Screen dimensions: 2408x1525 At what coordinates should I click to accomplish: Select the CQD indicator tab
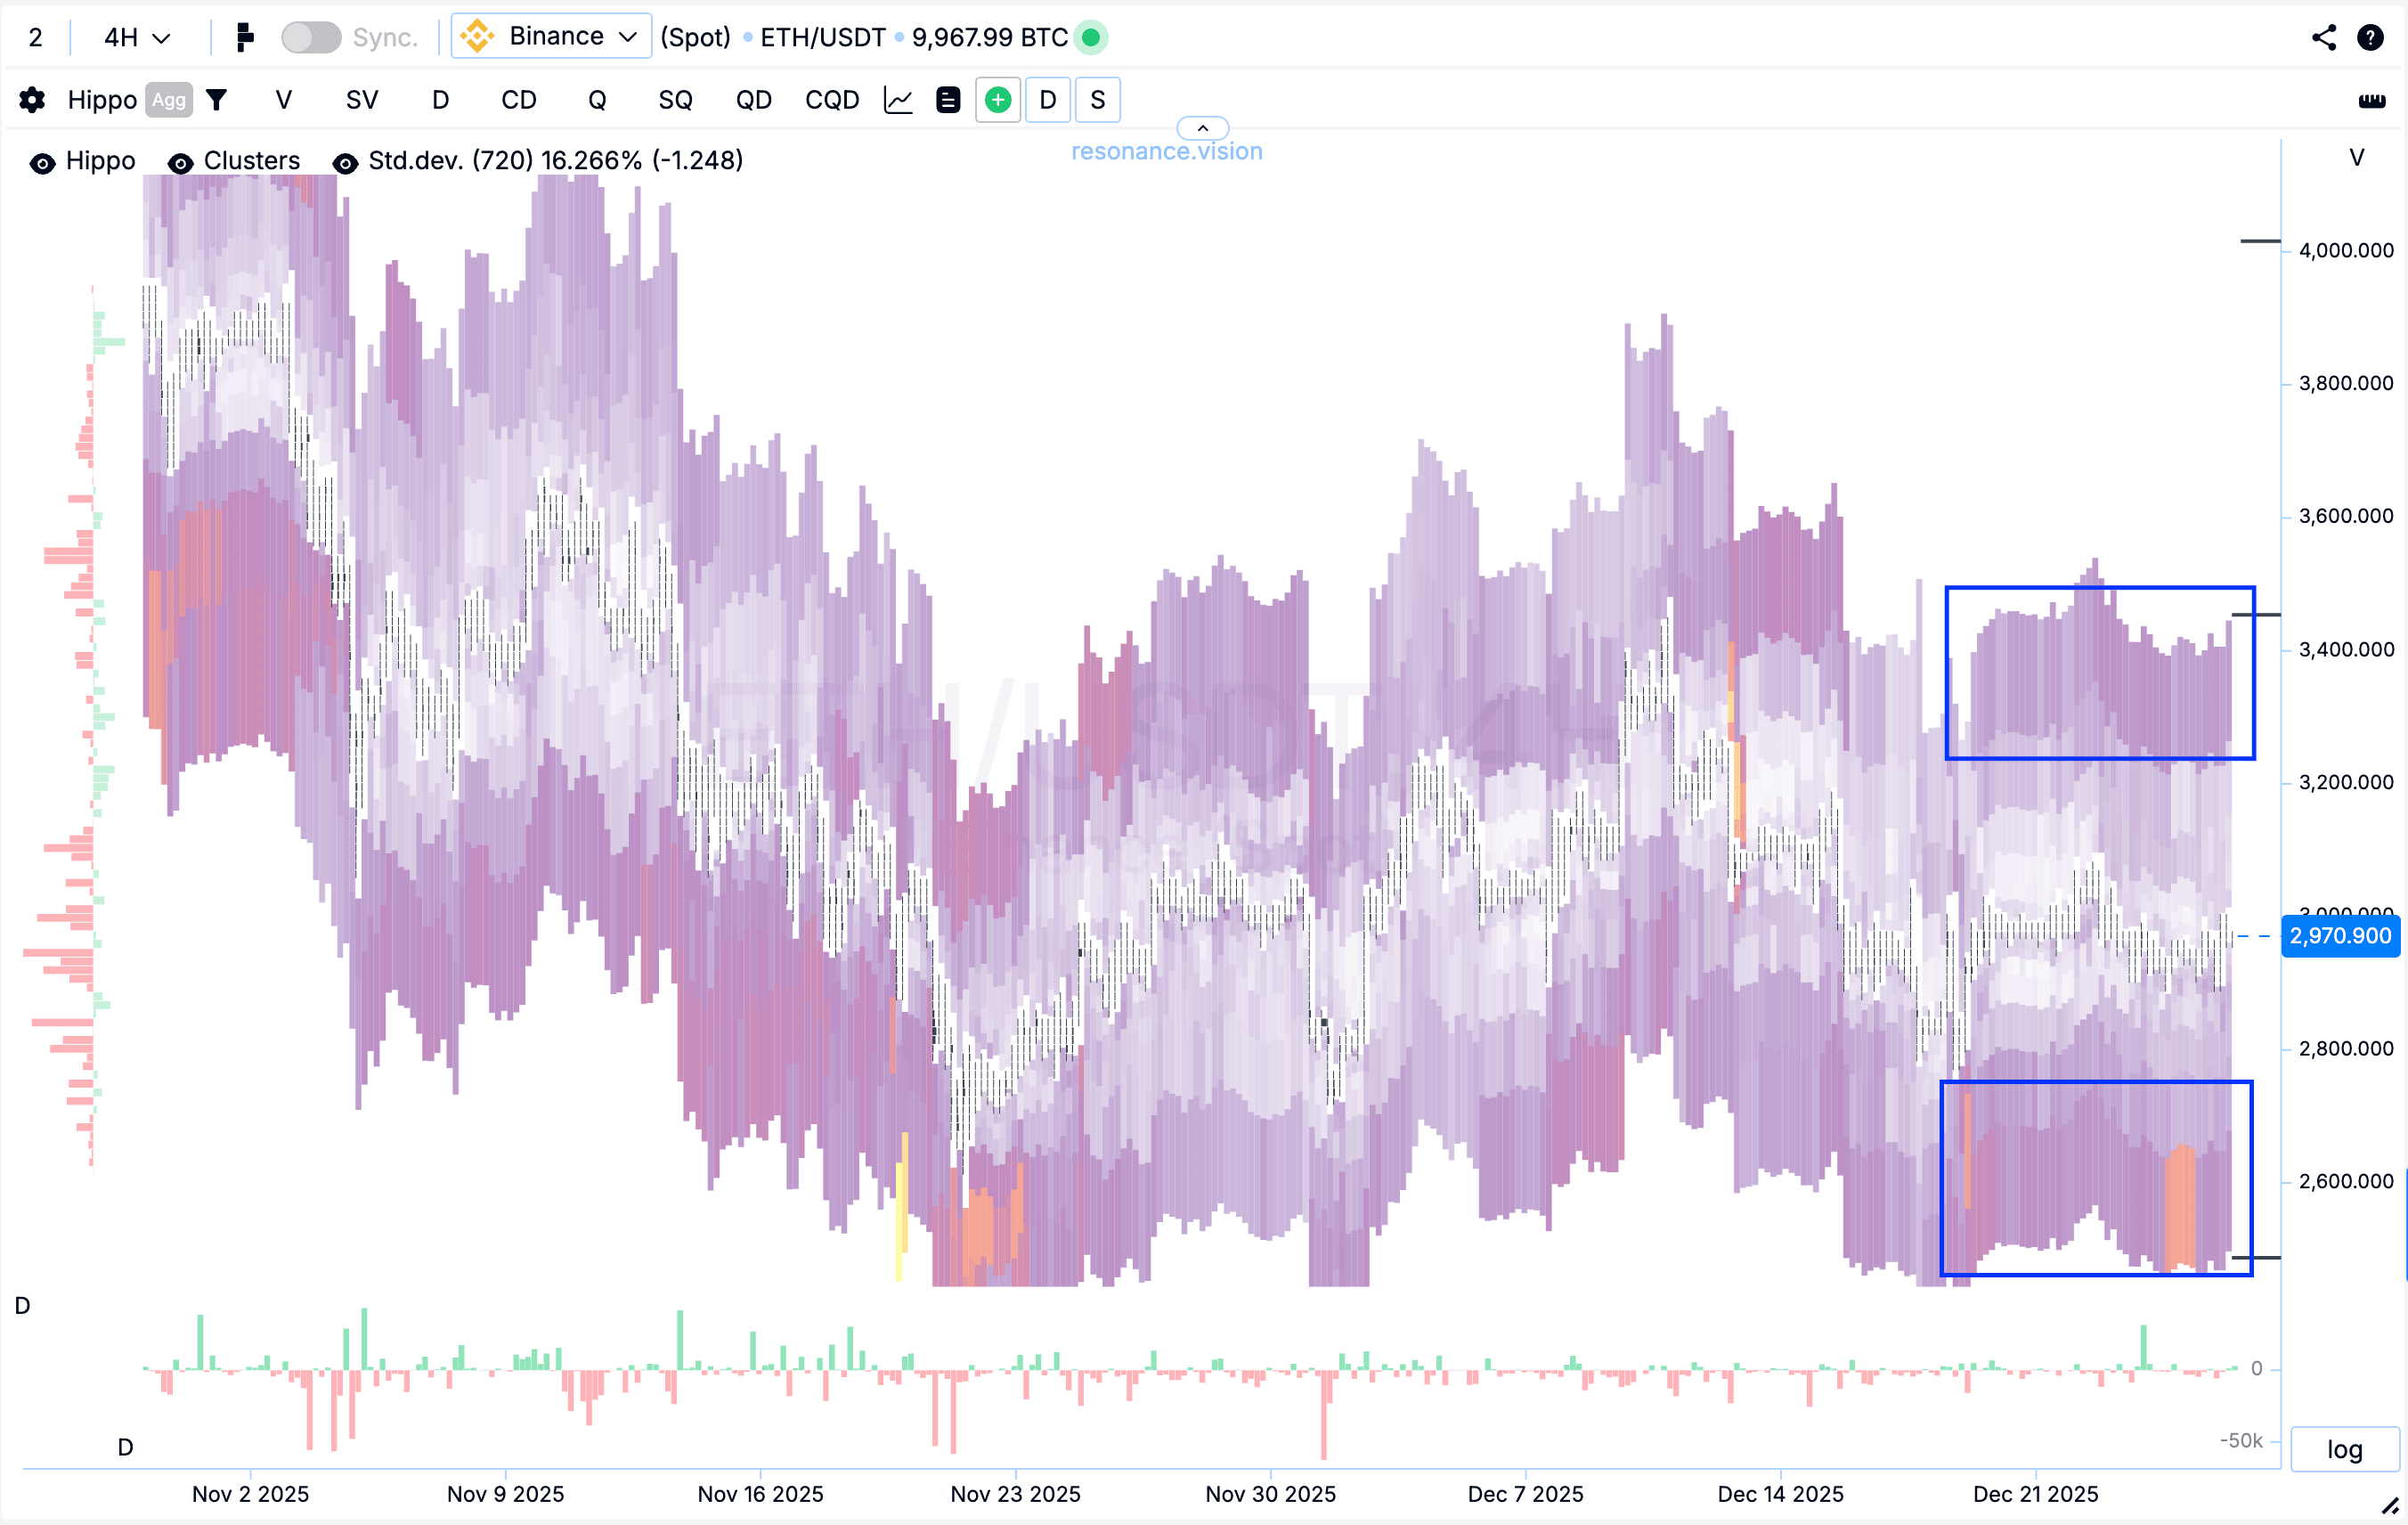click(831, 100)
